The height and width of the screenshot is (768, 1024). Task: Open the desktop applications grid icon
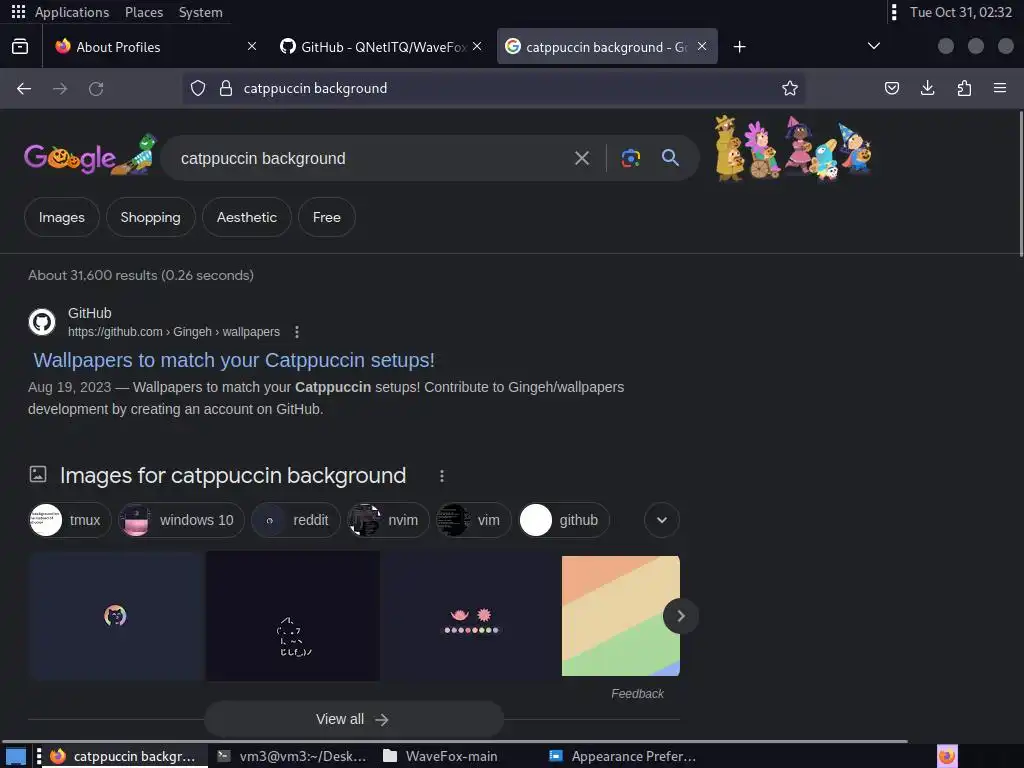(x=18, y=12)
